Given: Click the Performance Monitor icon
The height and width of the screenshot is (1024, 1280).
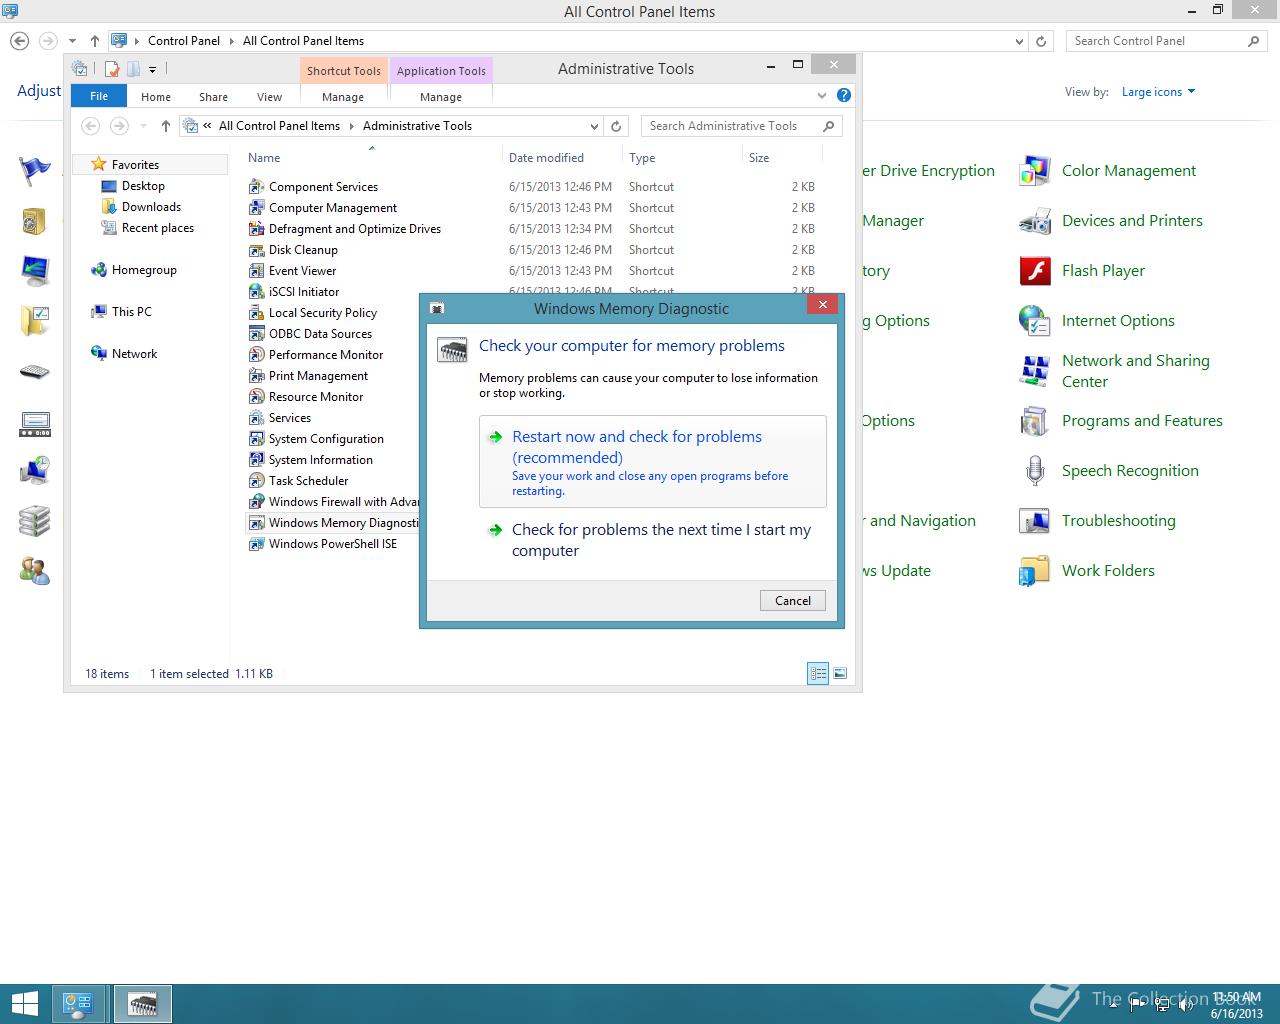Looking at the screenshot, I should click(x=256, y=355).
